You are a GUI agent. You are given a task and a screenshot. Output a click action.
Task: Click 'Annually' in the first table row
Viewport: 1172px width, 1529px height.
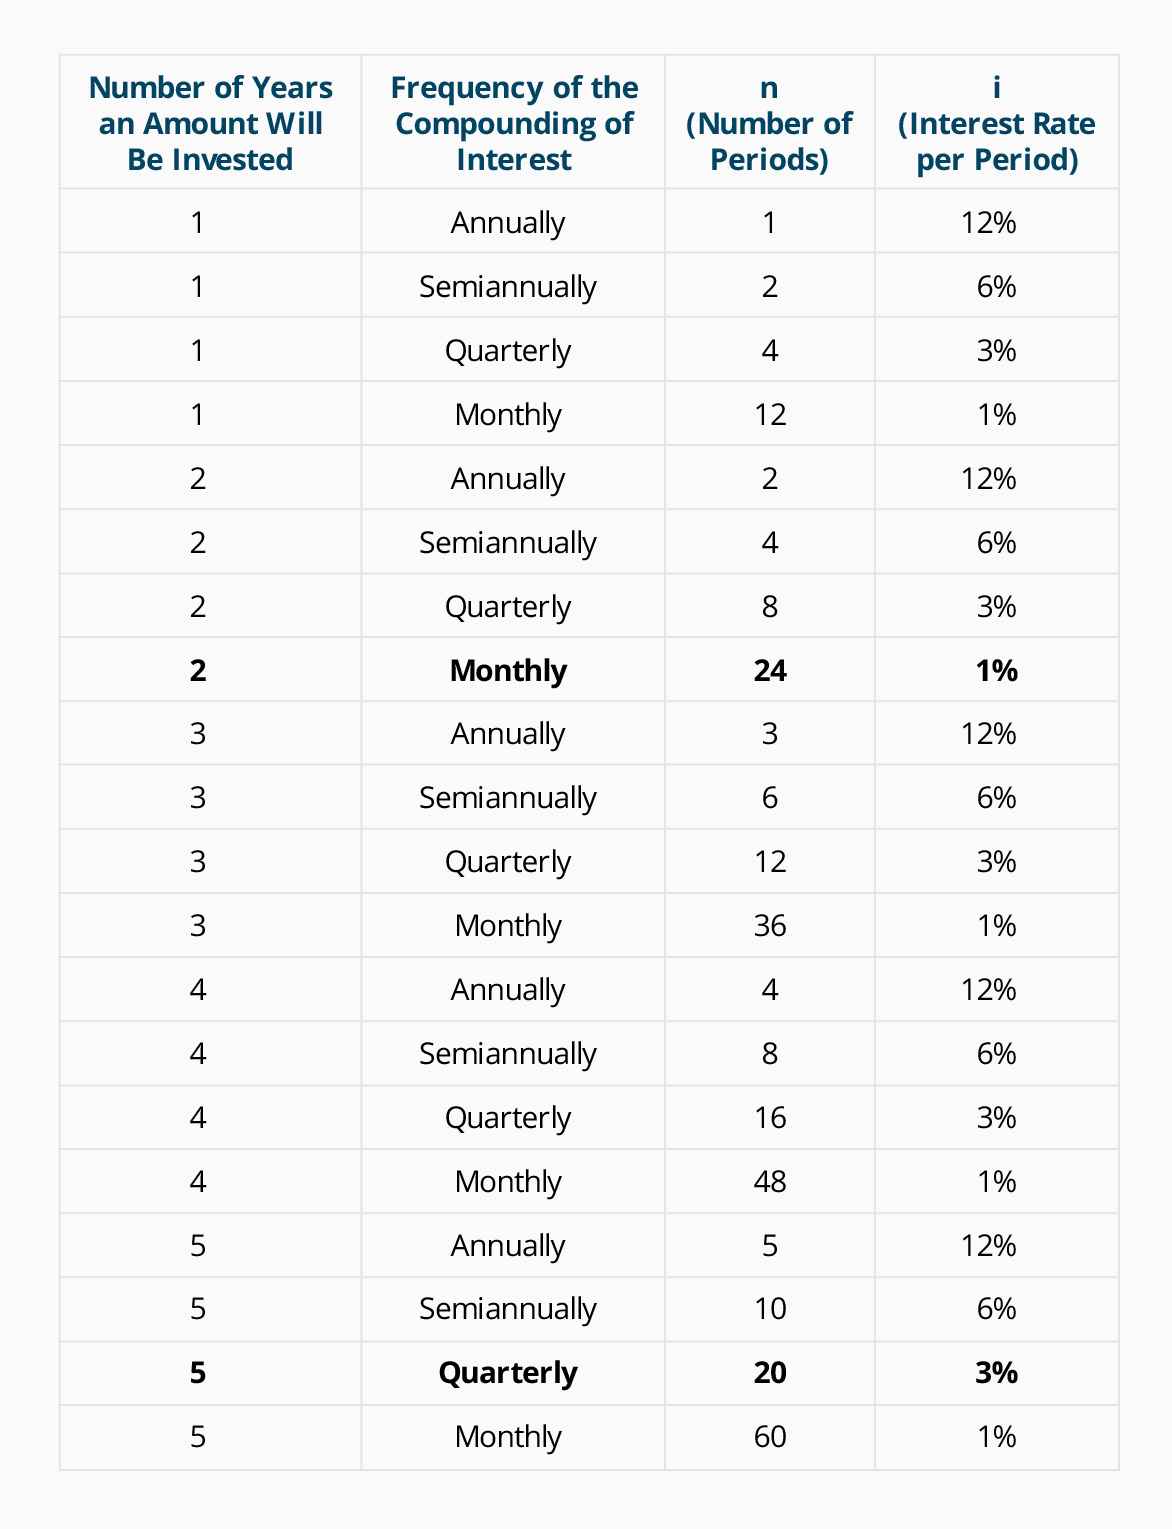(508, 223)
